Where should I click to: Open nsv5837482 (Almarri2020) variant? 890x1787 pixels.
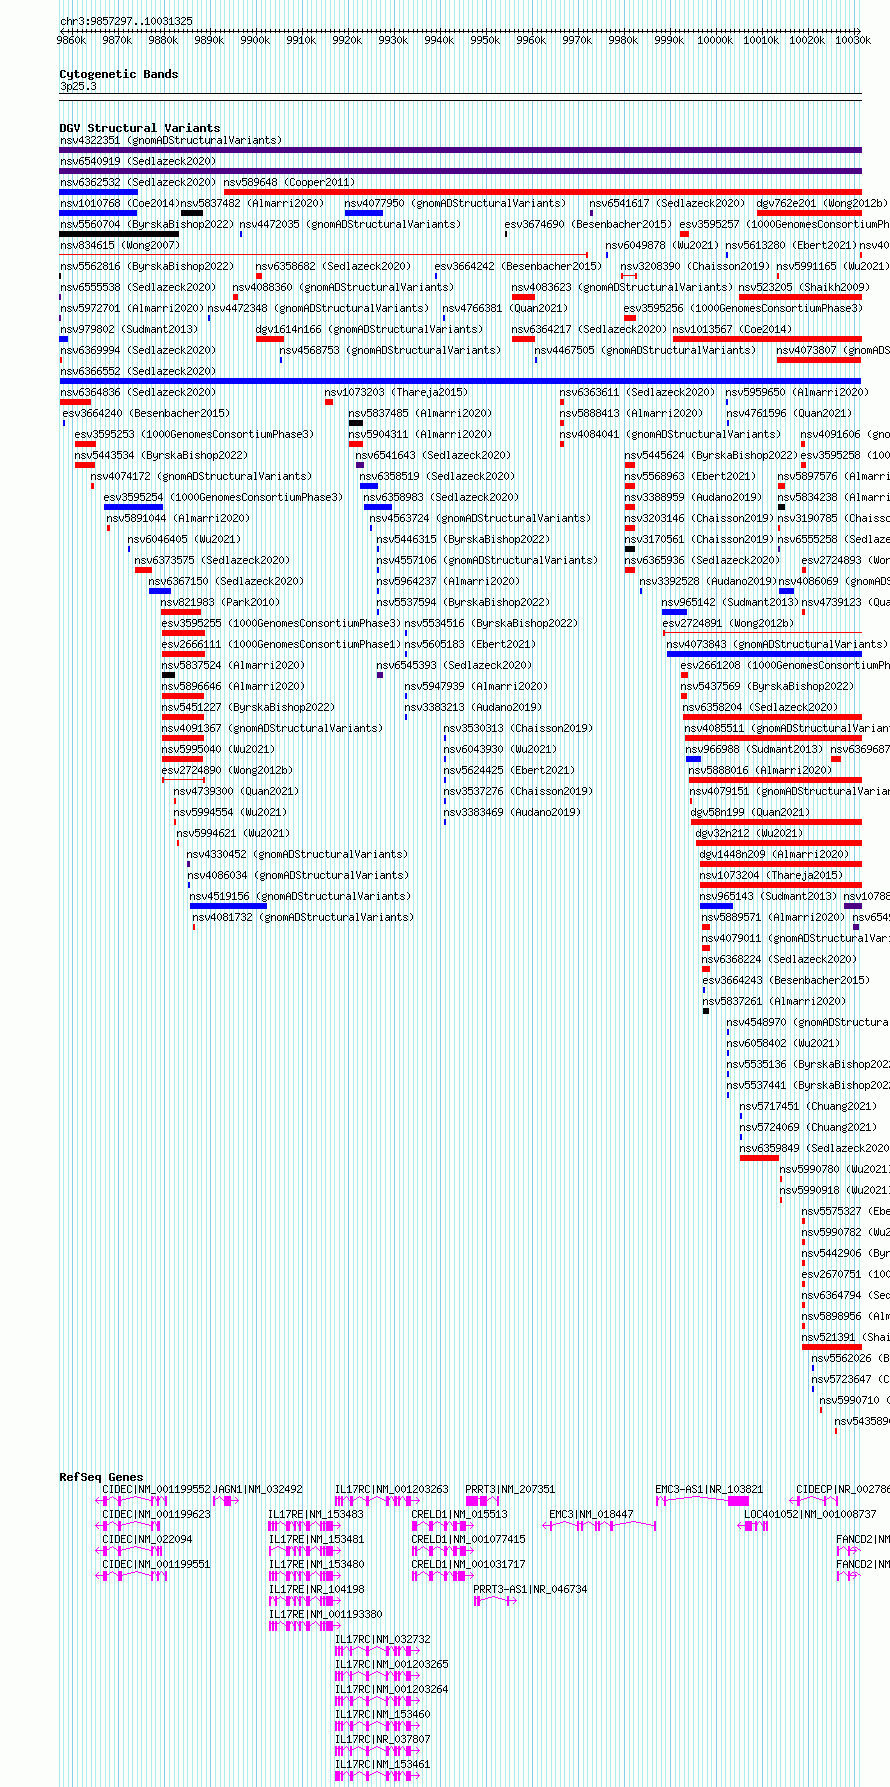point(252,203)
